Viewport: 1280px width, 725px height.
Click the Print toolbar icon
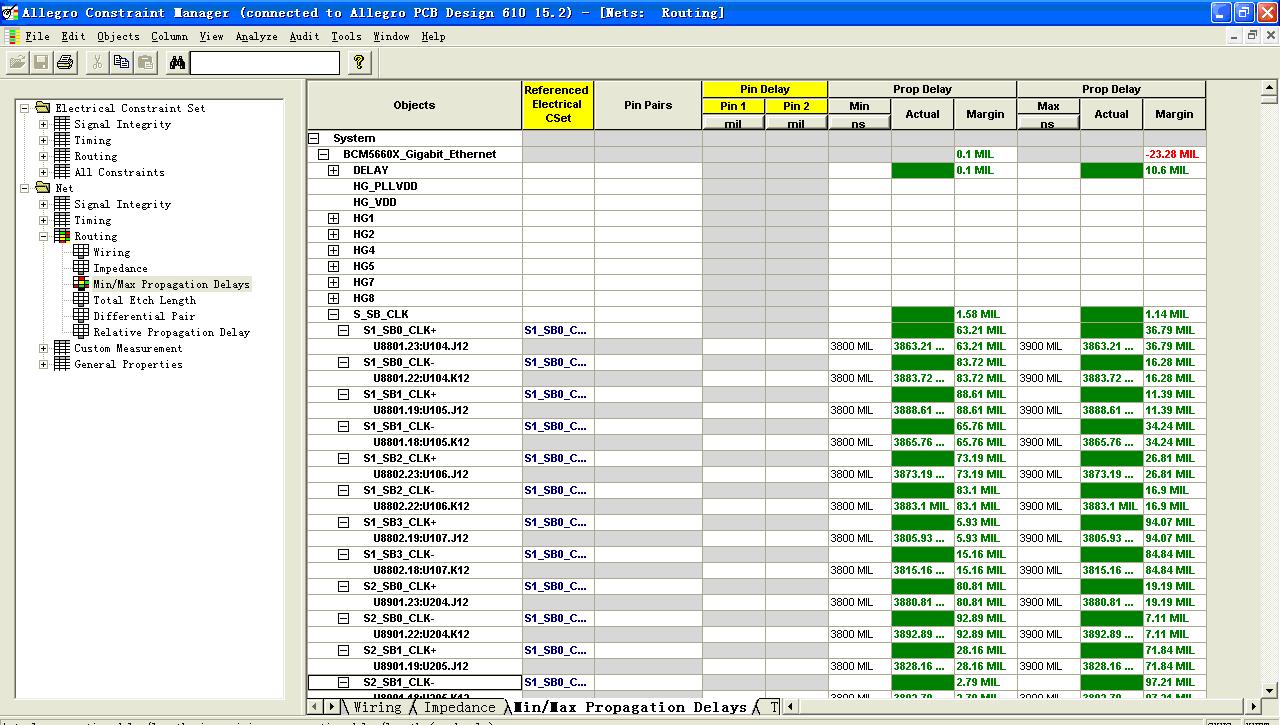[x=65, y=62]
